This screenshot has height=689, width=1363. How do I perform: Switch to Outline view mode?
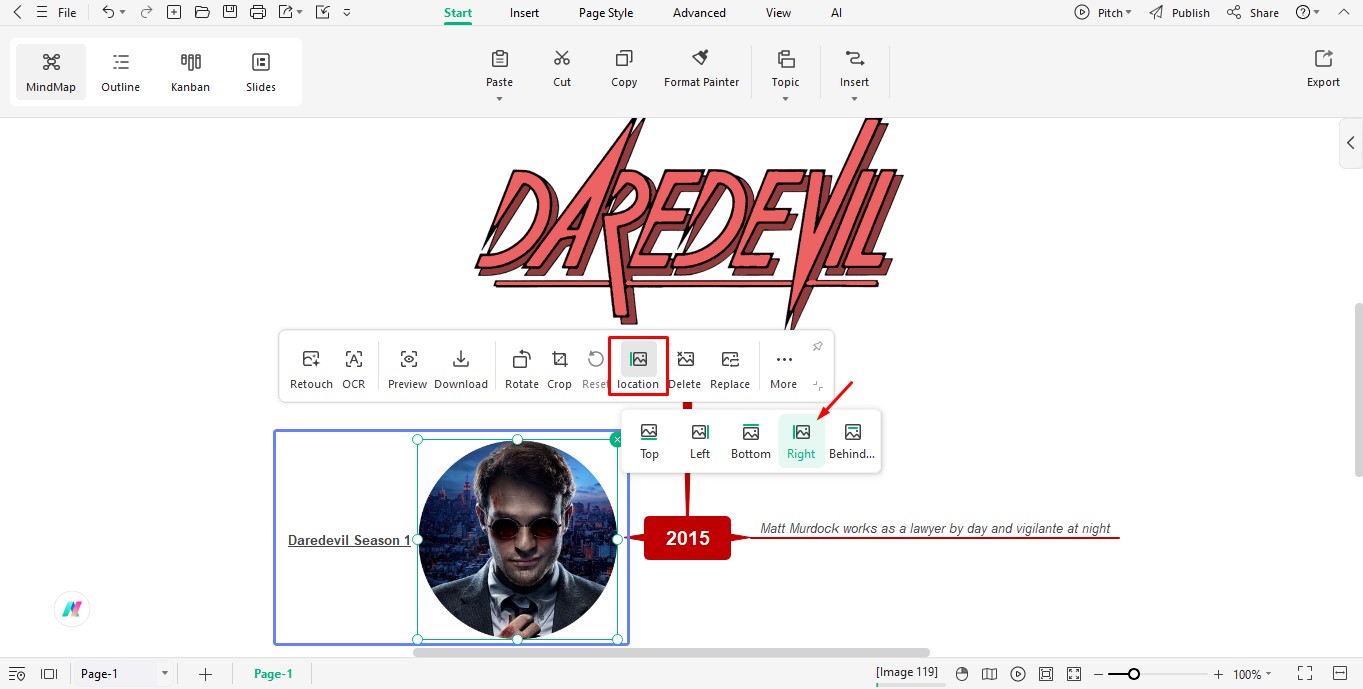click(121, 71)
